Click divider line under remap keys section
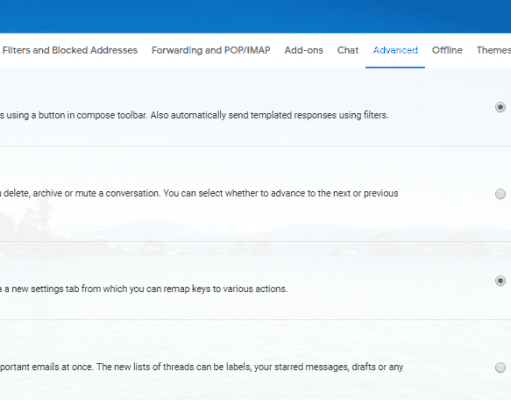The image size is (511, 400). point(255,319)
